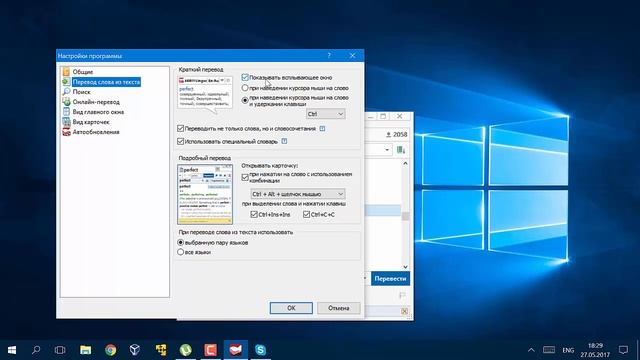Open Вид главного окна settings

(x=98, y=112)
